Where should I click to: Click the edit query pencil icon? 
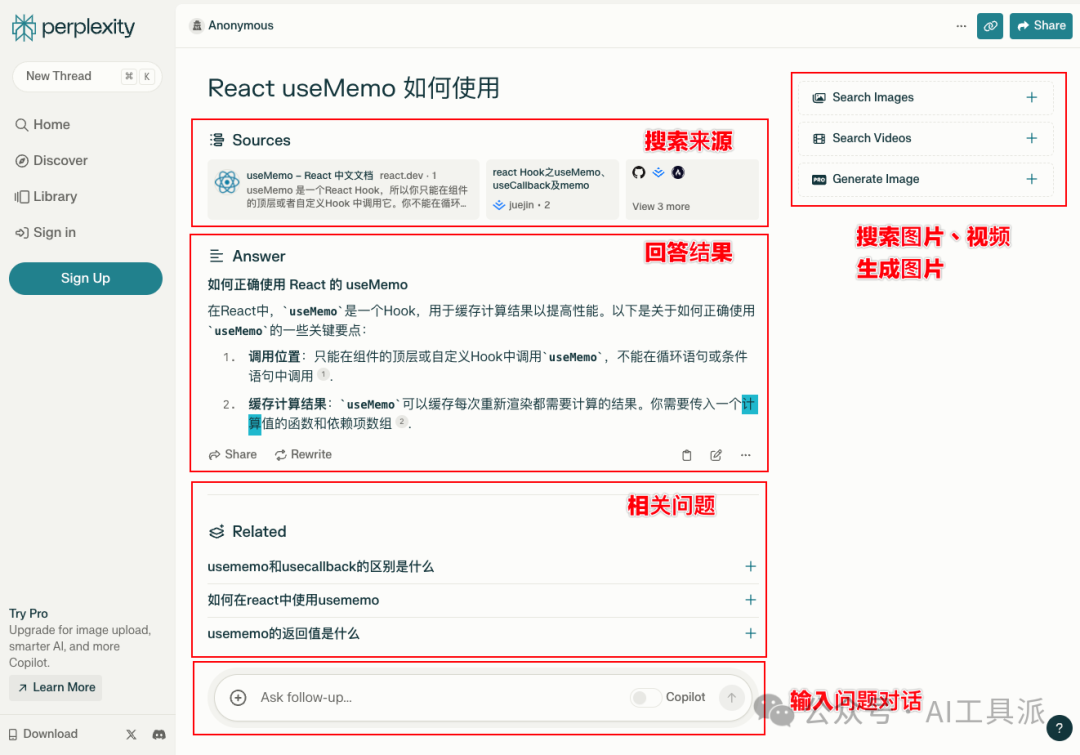[x=716, y=455]
